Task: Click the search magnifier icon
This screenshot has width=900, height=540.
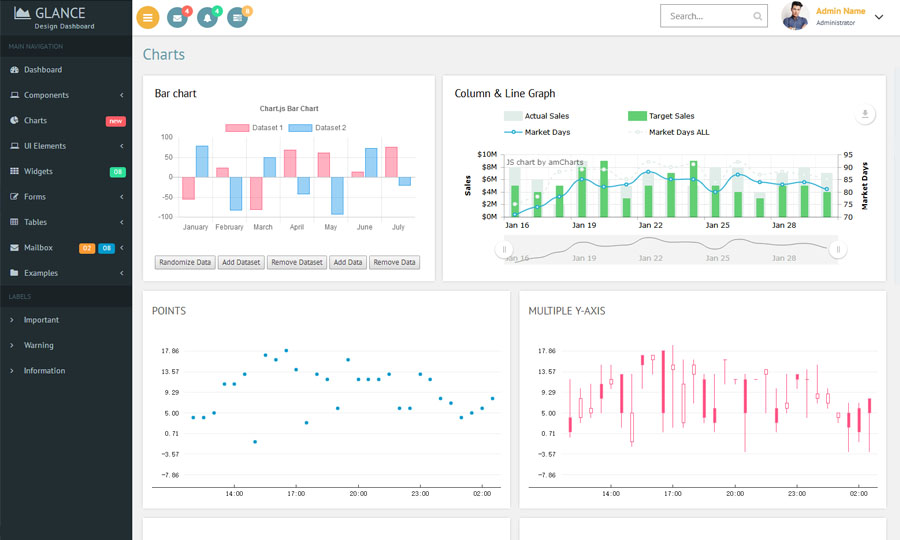Action: tap(755, 16)
